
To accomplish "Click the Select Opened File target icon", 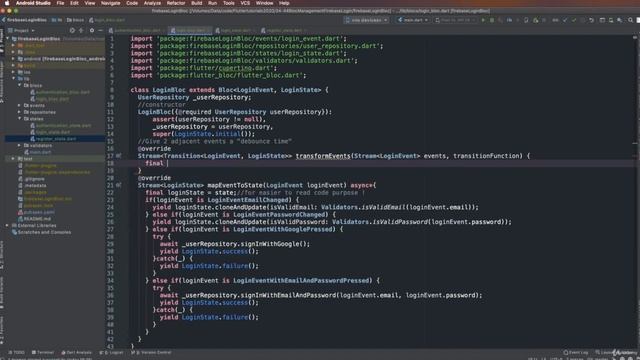I will (x=72, y=30).
